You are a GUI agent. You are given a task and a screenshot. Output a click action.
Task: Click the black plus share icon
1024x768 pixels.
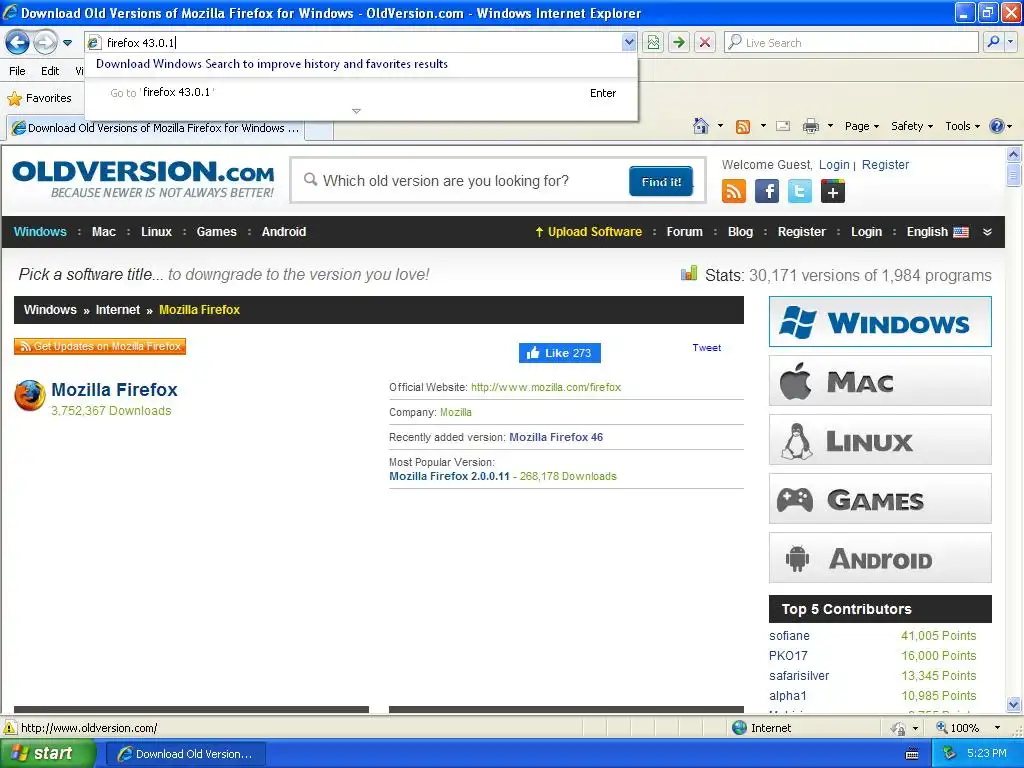833,191
